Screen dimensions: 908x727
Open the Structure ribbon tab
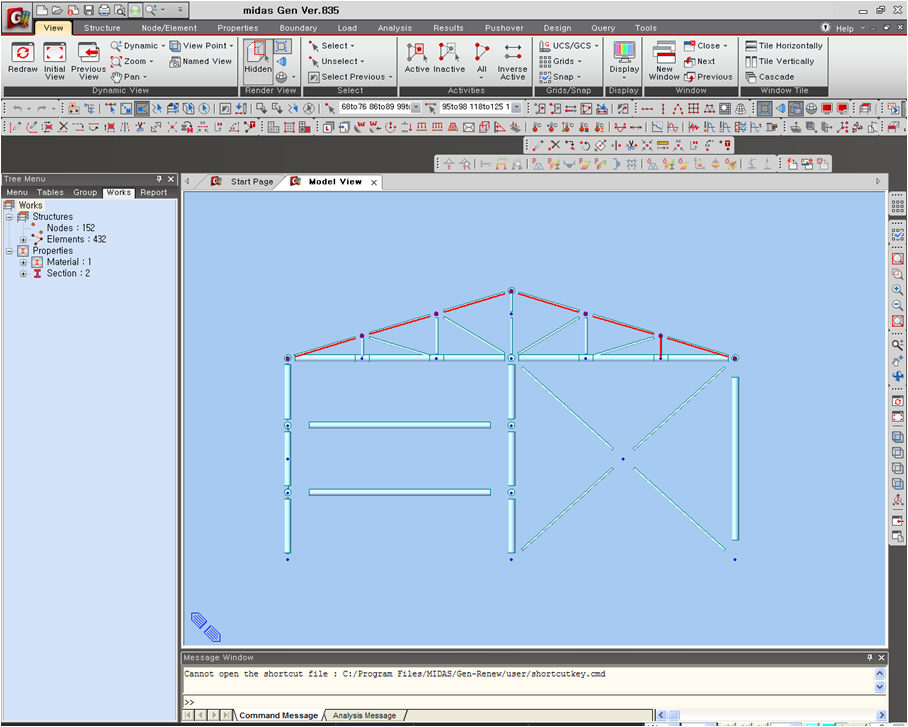(x=102, y=28)
